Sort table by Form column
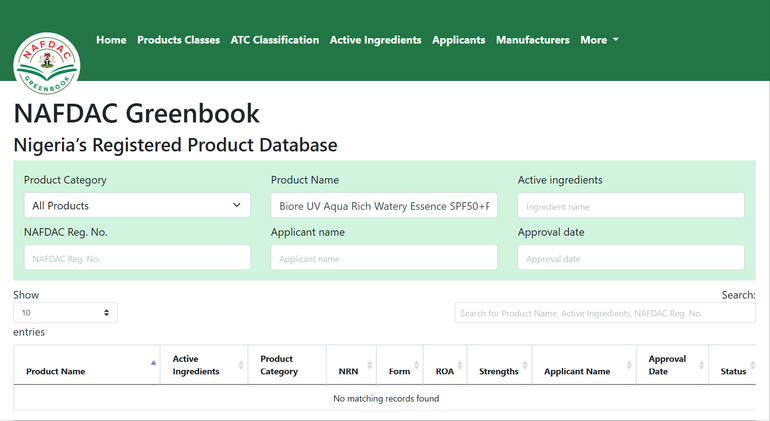The width and height of the screenshot is (770, 421). point(400,365)
